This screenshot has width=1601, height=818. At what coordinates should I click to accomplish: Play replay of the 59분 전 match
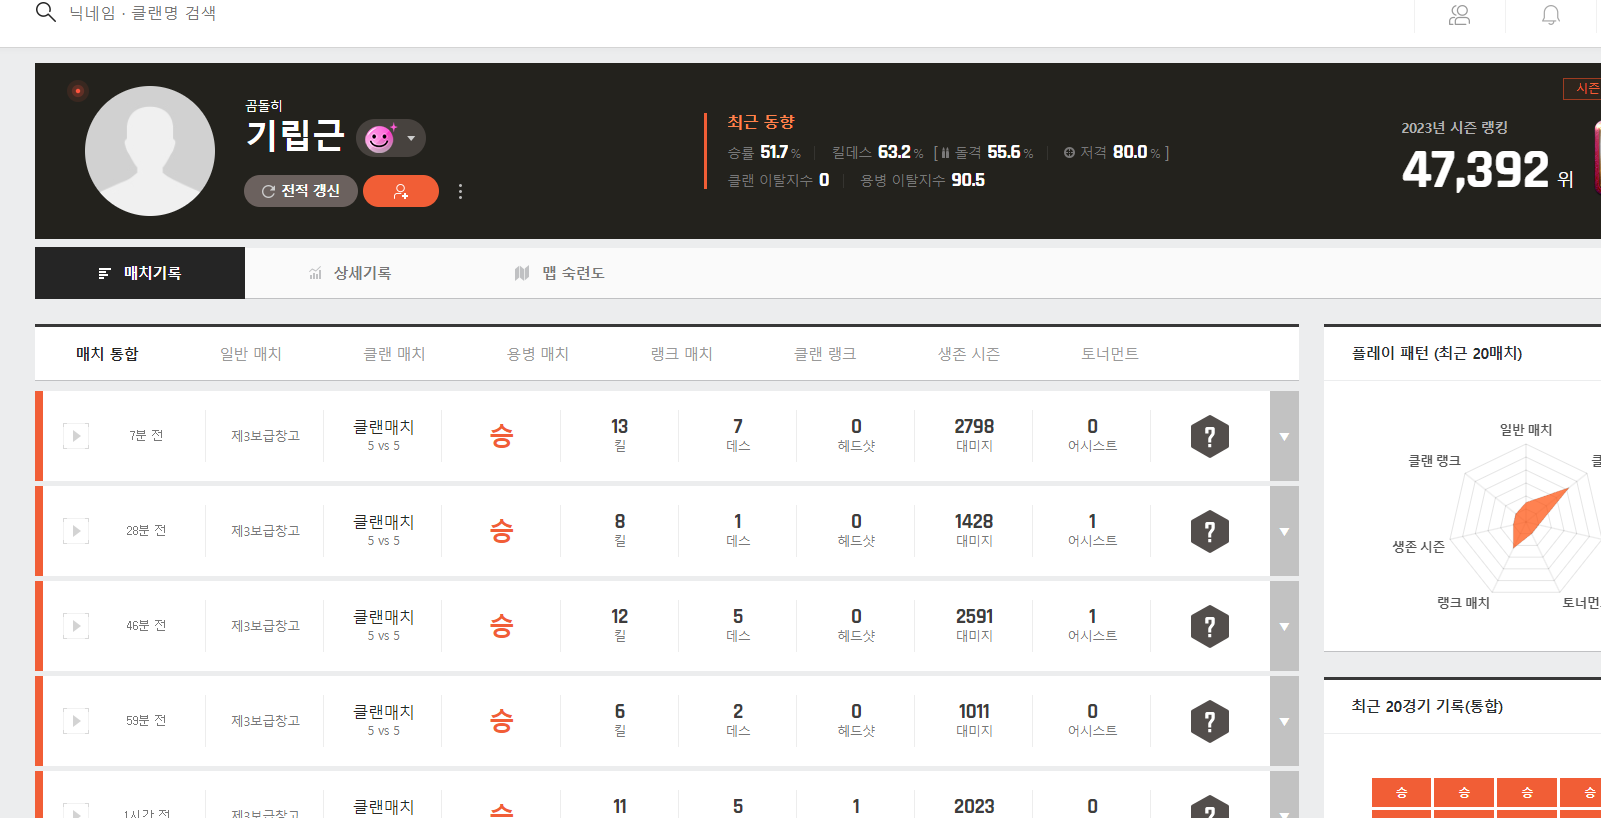point(76,721)
